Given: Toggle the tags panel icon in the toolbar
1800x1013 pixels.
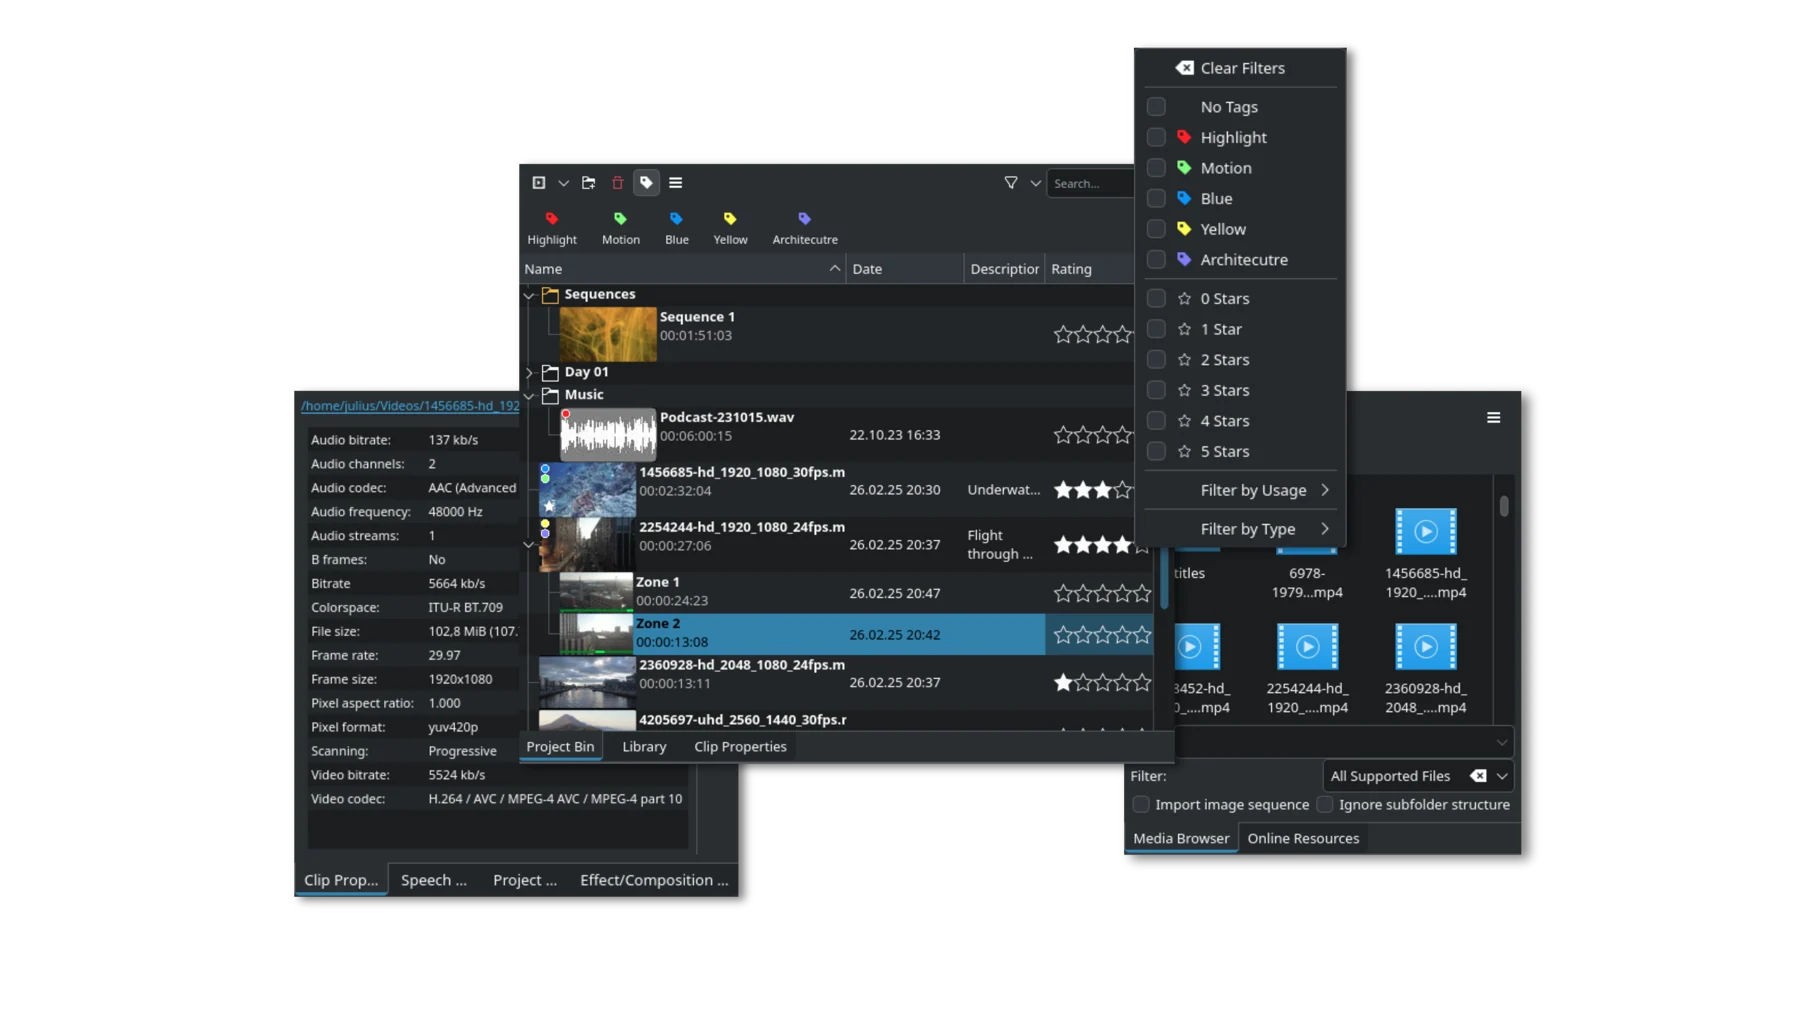Looking at the screenshot, I should point(647,183).
